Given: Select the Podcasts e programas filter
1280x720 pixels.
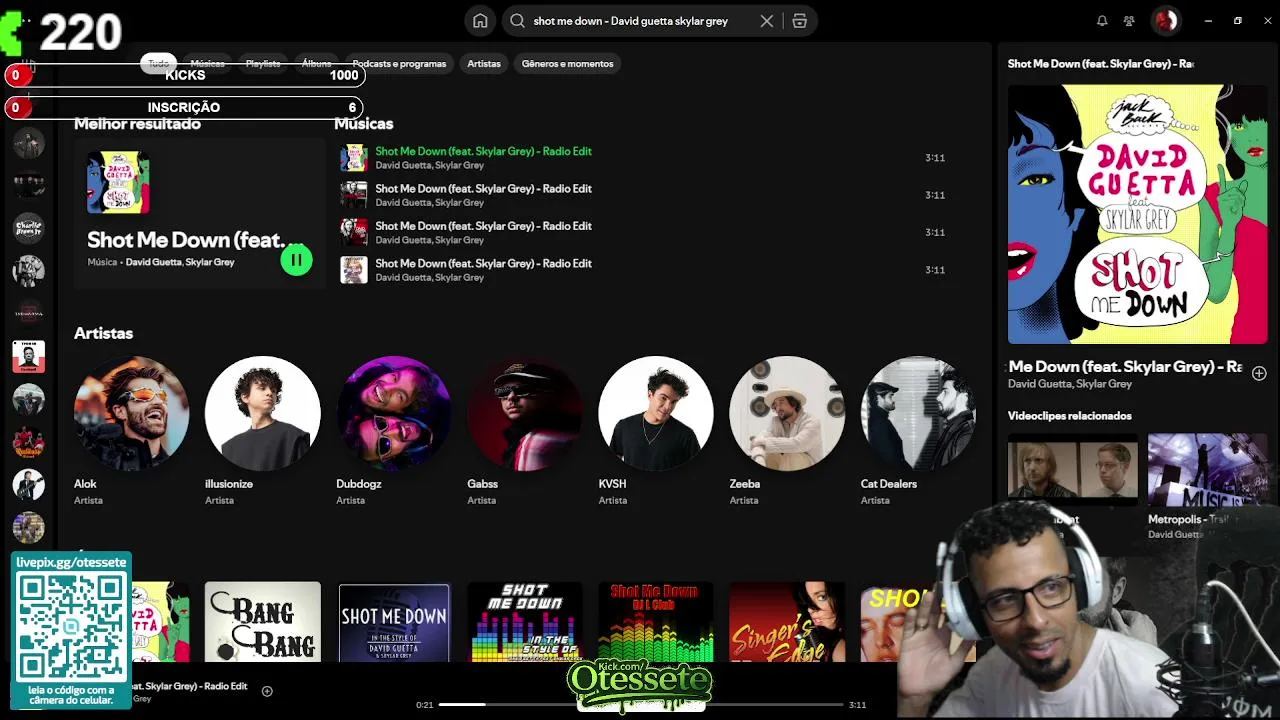Looking at the screenshot, I should tap(399, 64).
